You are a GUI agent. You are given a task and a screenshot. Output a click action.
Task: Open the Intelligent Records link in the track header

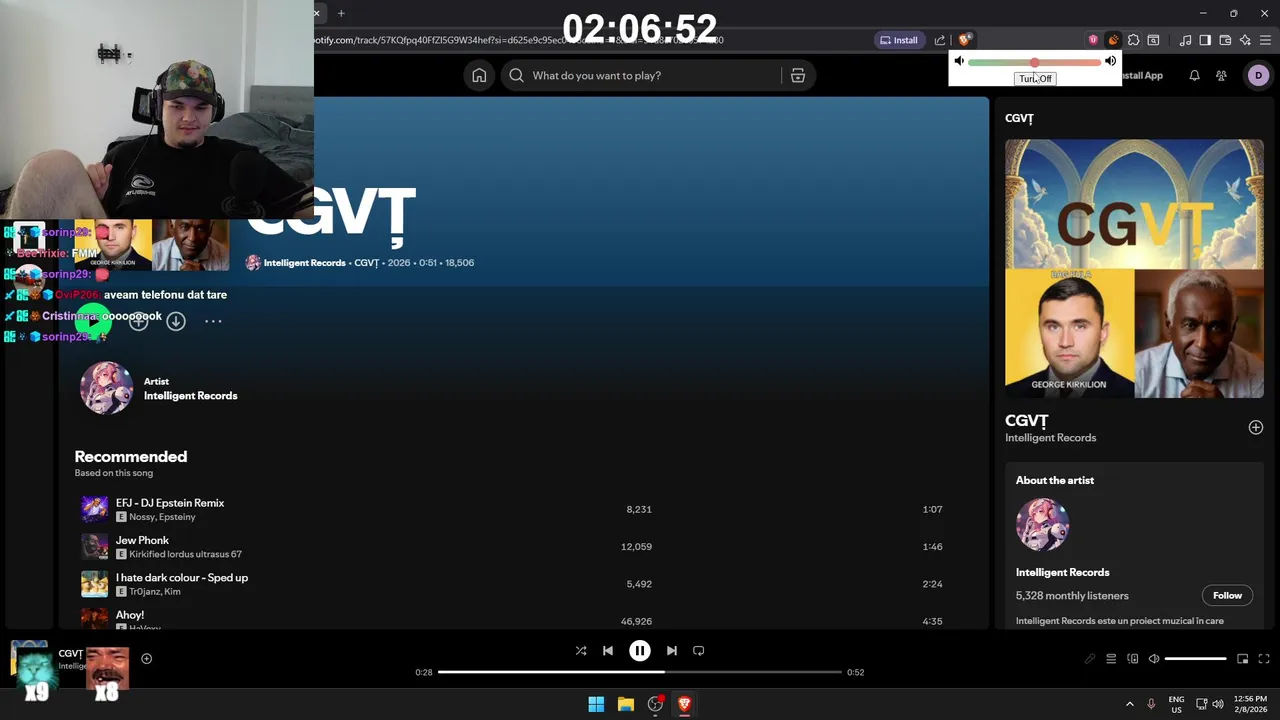[x=305, y=263]
